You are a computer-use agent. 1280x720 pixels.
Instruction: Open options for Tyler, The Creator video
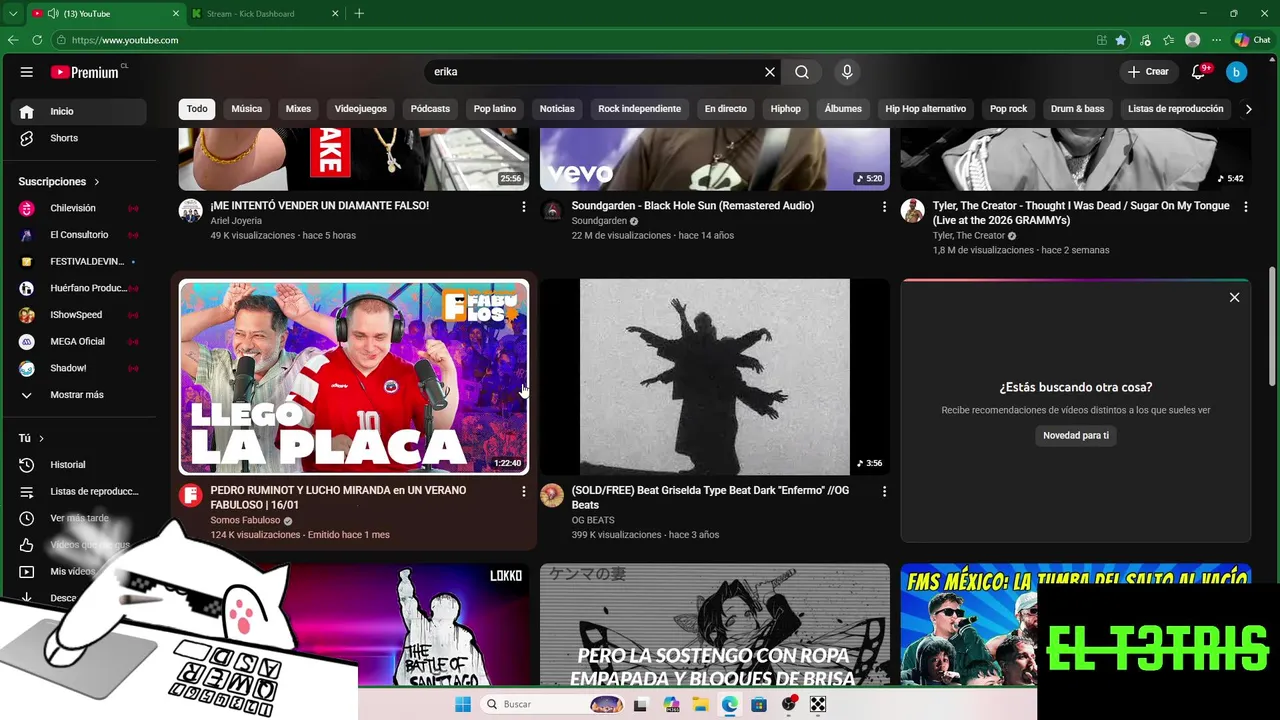[x=1245, y=206]
